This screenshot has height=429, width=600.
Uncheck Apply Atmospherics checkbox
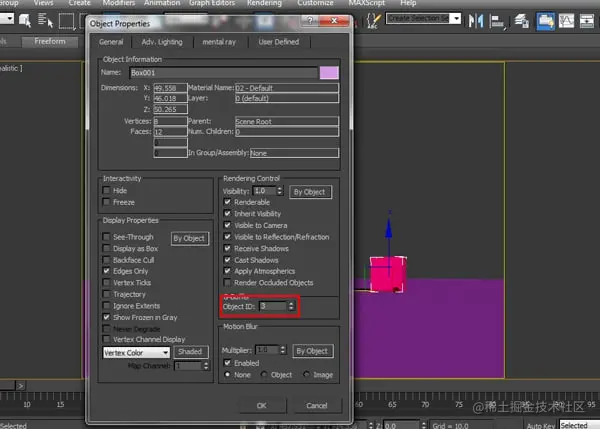pos(227,271)
